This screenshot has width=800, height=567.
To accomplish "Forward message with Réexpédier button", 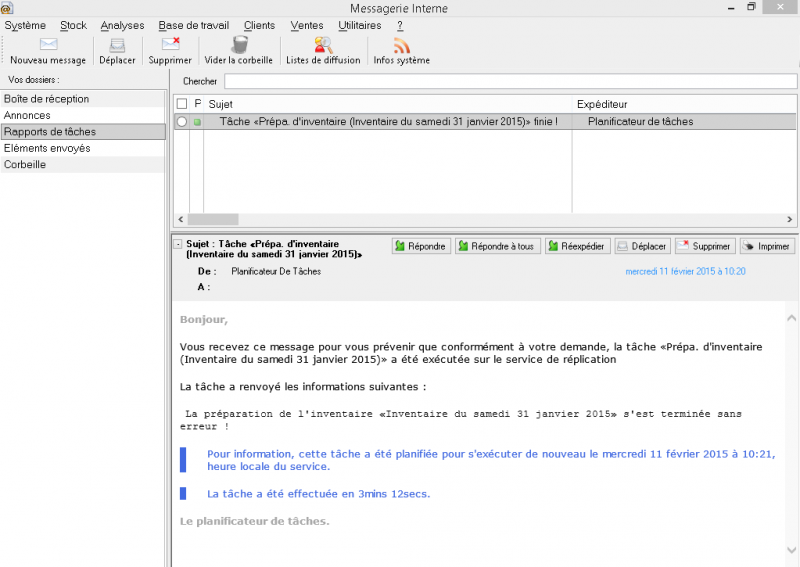I will (577, 246).
